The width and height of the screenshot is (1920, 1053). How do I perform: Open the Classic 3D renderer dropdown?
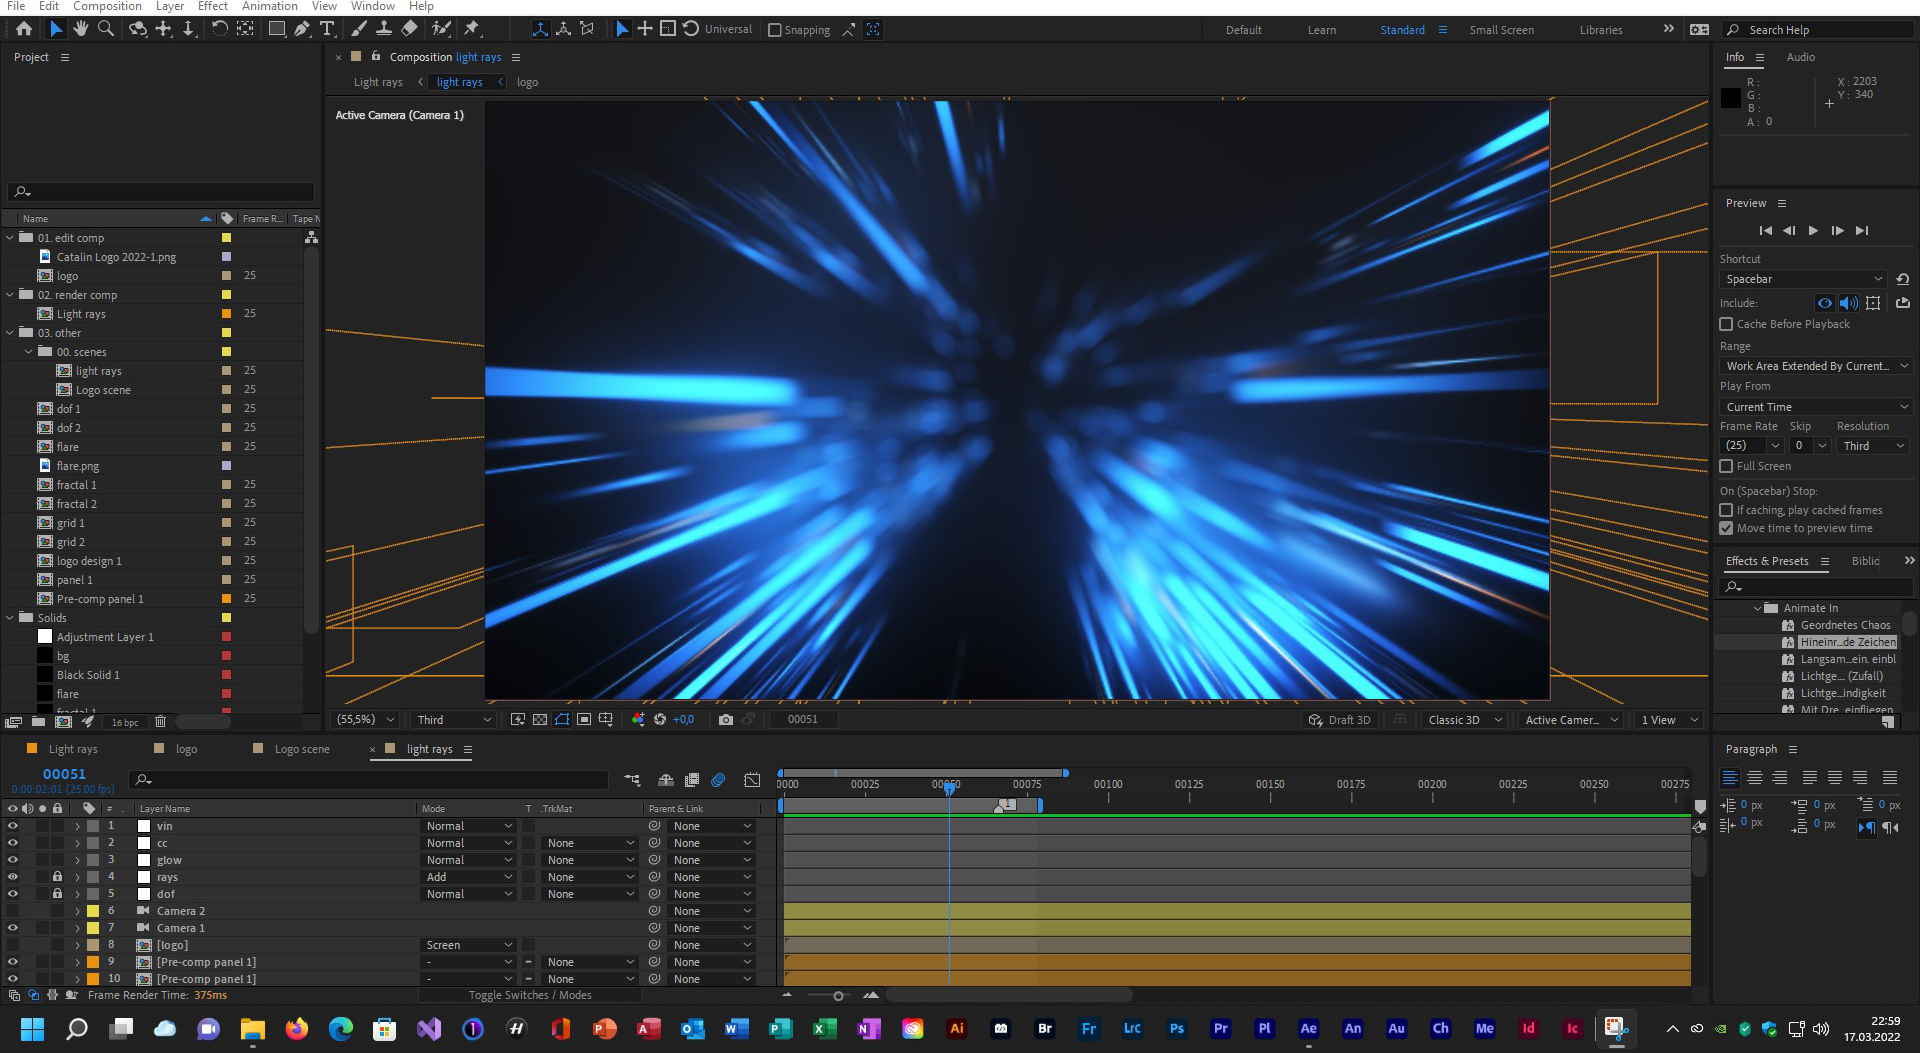point(1464,719)
